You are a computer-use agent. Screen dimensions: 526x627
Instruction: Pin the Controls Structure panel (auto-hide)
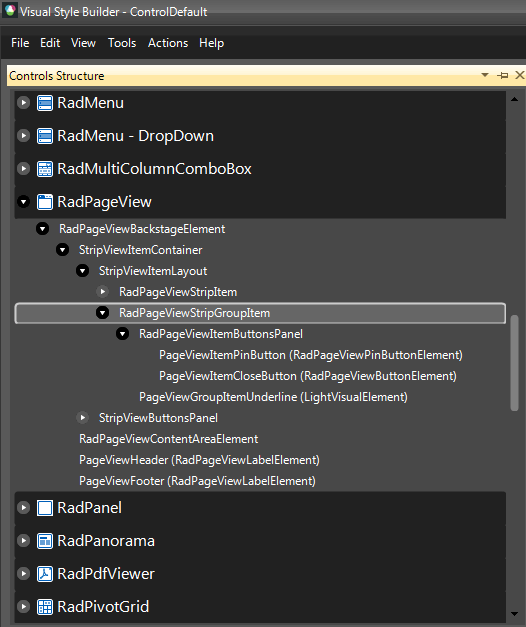click(502, 75)
